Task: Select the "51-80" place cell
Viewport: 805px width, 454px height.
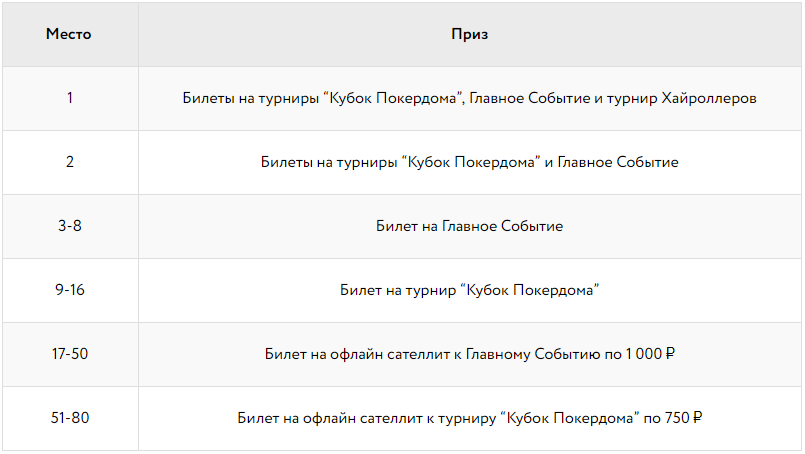Action: (x=69, y=418)
